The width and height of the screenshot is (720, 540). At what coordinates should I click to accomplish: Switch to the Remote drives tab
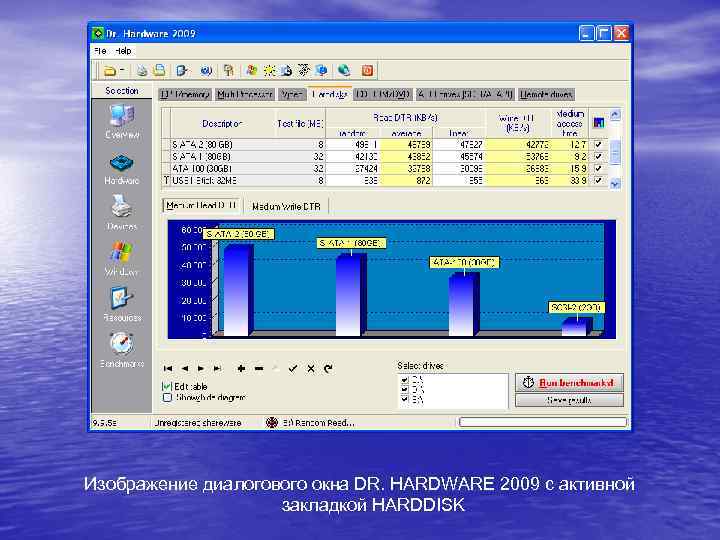(546, 95)
